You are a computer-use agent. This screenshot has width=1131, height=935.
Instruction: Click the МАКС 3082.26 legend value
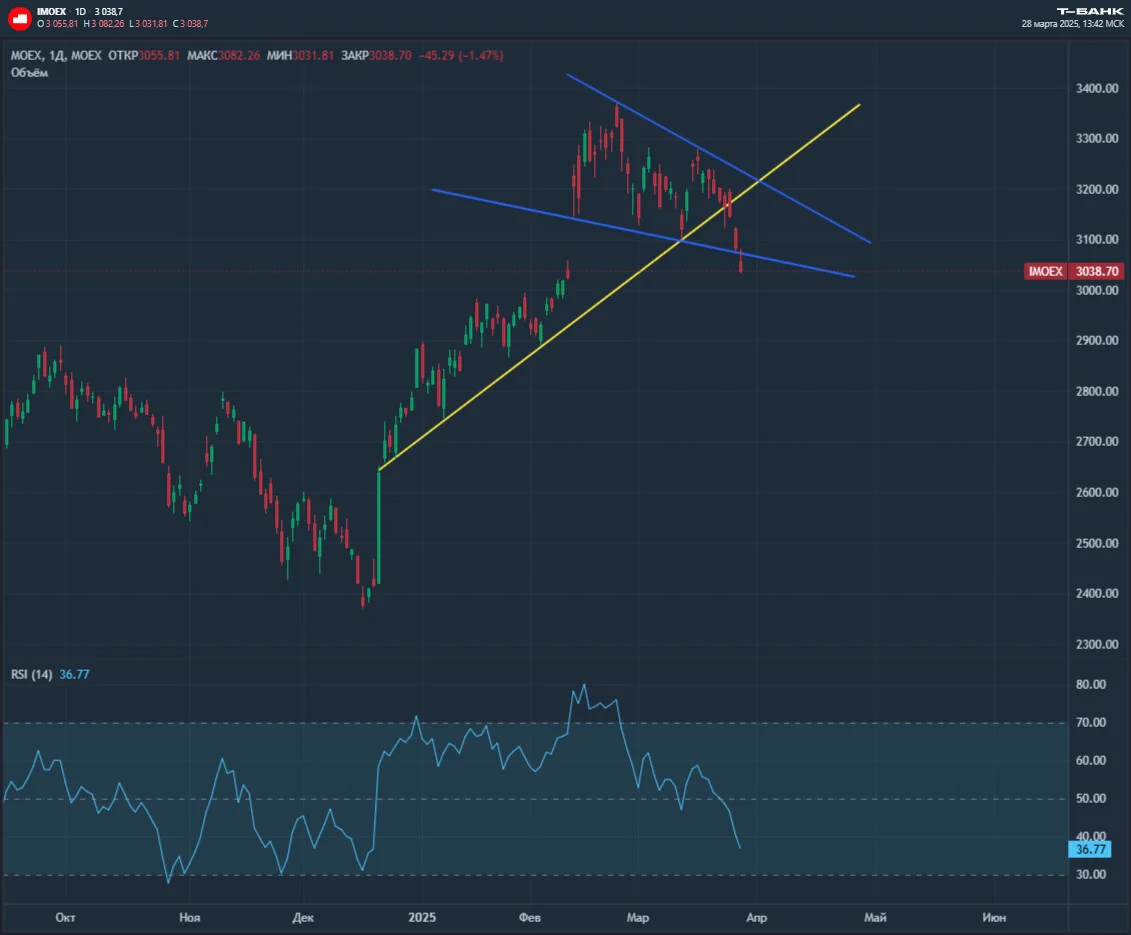tap(223, 56)
